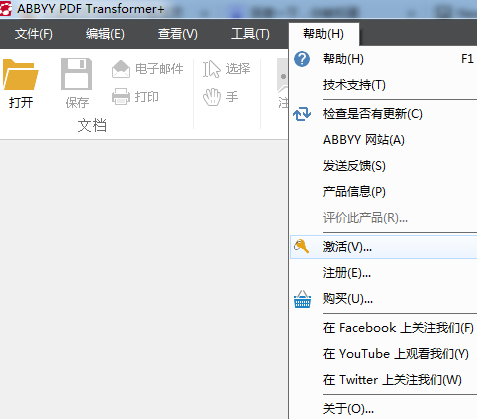Click the 手 tool label
Screen dimensions: 477x419
coord(232,97)
